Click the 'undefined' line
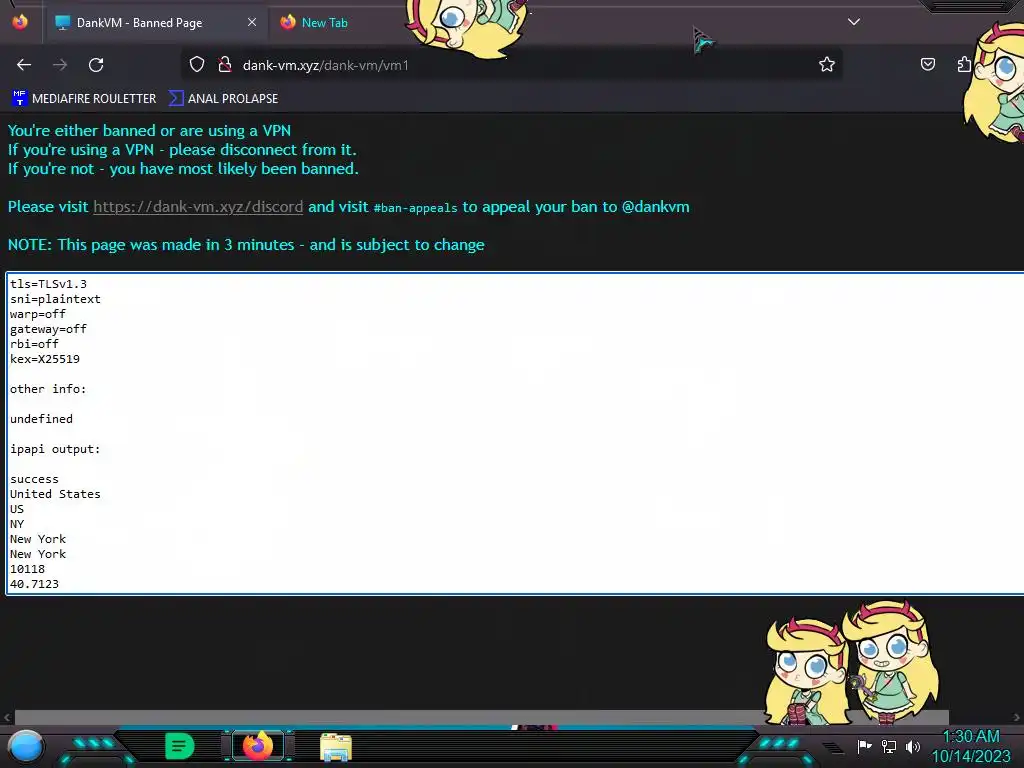The image size is (1024, 768). (x=41, y=419)
